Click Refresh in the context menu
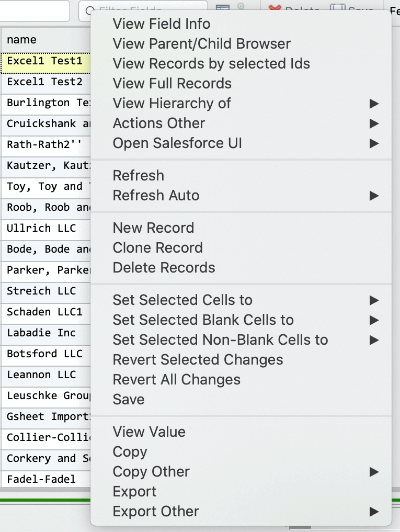The image size is (400, 532). click(x=241, y=176)
